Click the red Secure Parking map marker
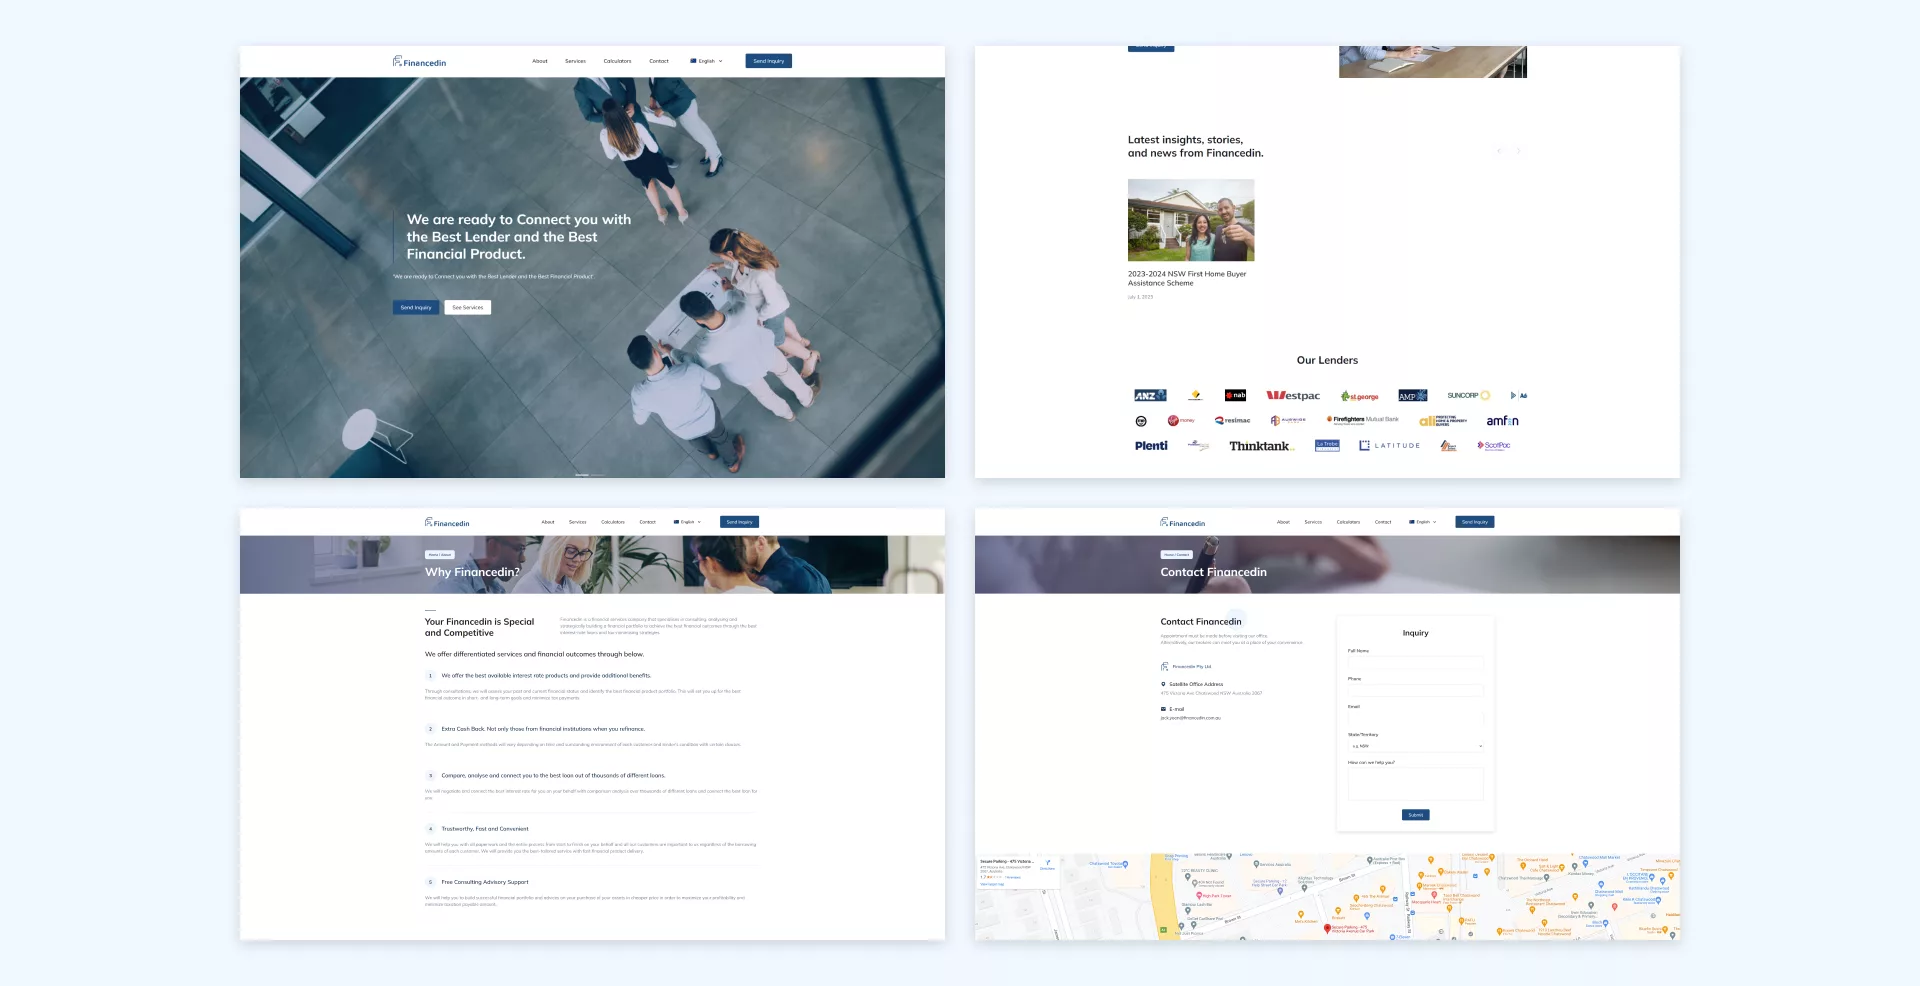 click(1328, 928)
